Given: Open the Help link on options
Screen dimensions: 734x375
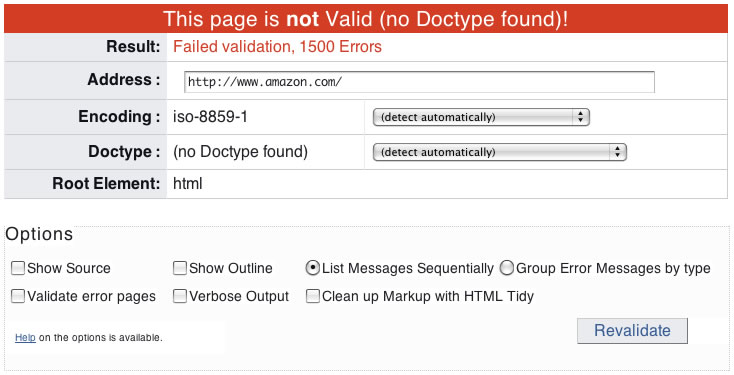Looking at the screenshot, I should (25, 338).
